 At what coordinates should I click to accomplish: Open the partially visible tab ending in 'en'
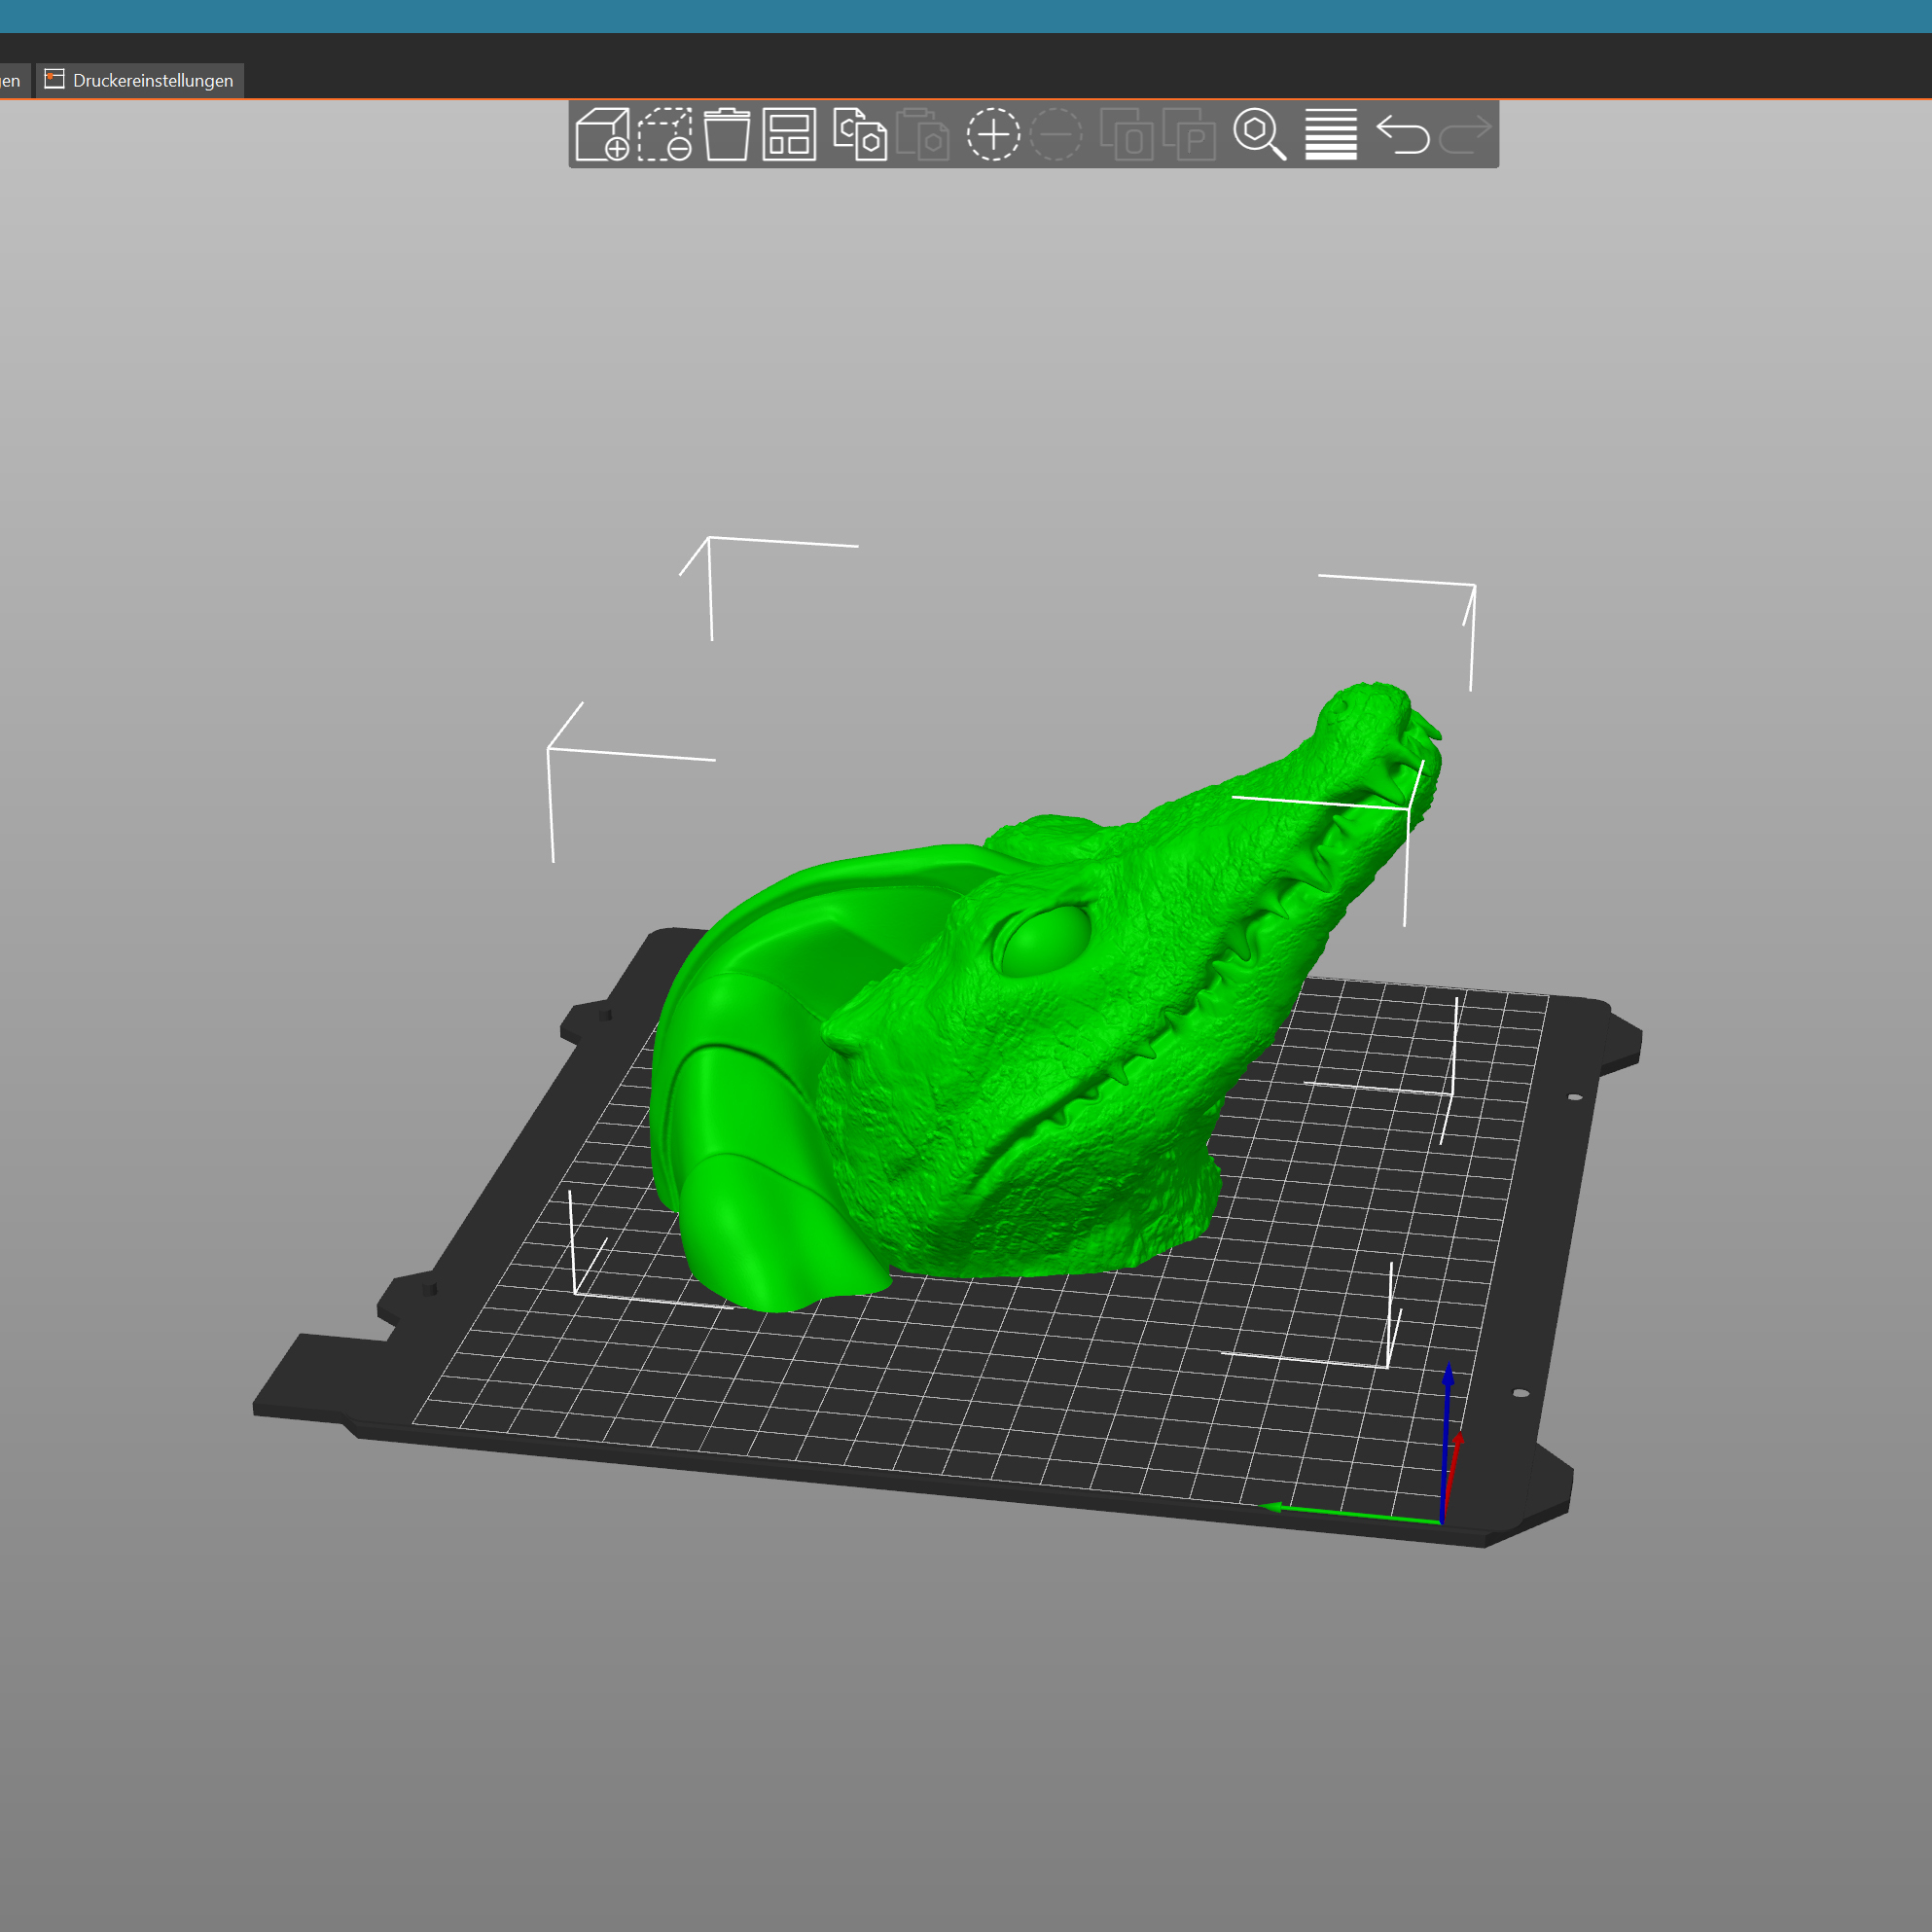[x=11, y=81]
